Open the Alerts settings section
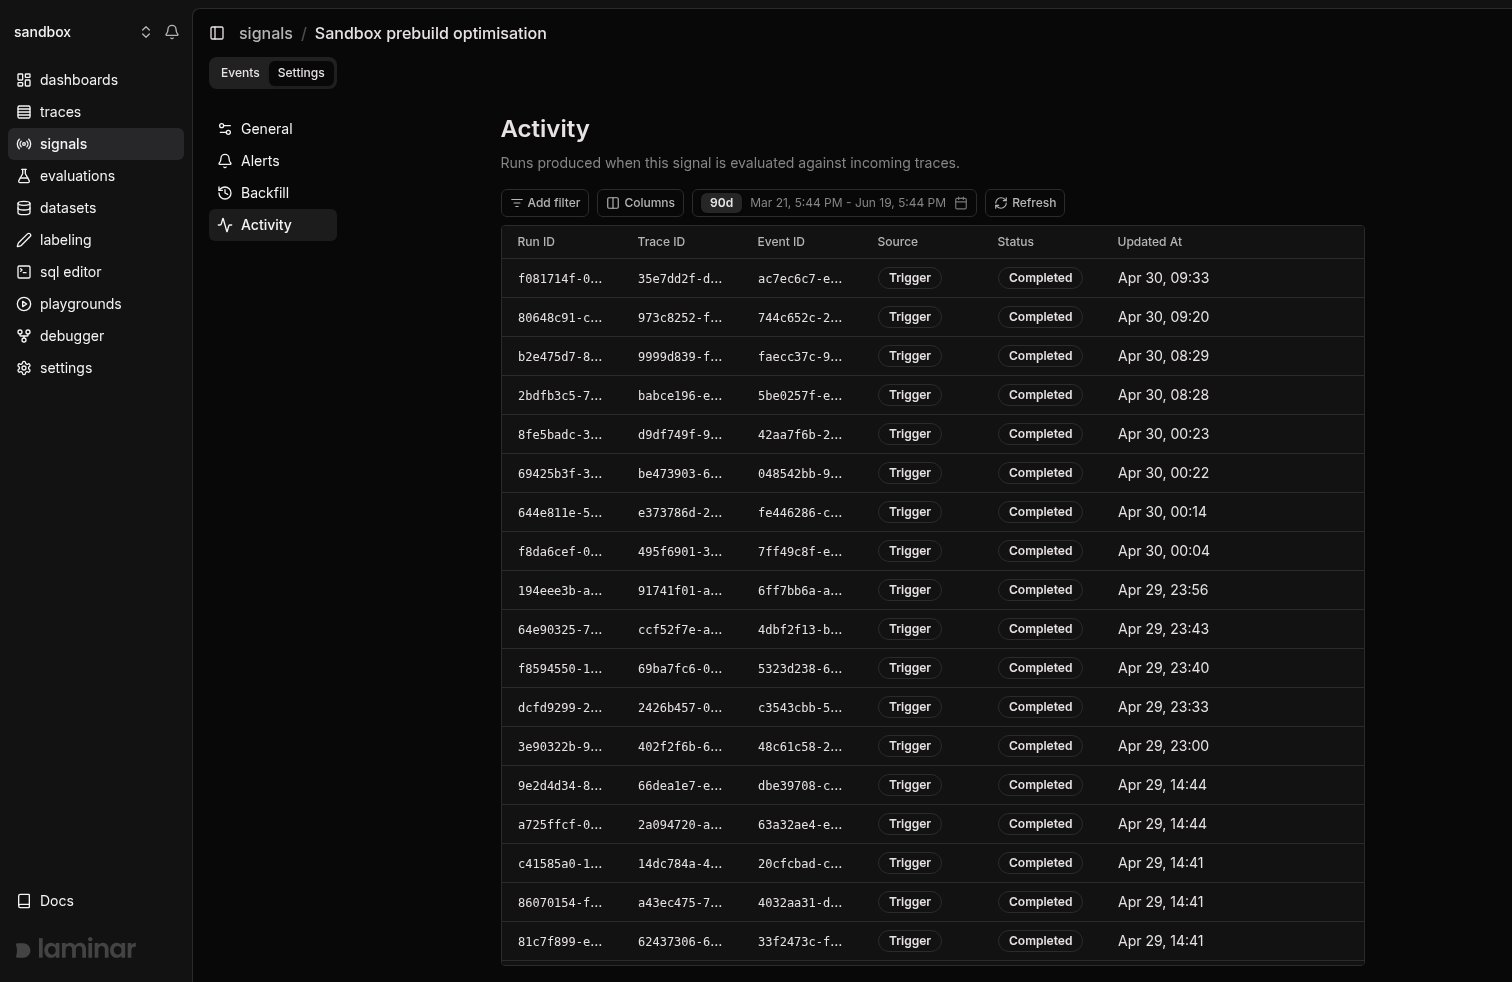1512x982 pixels. coord(273,161)
